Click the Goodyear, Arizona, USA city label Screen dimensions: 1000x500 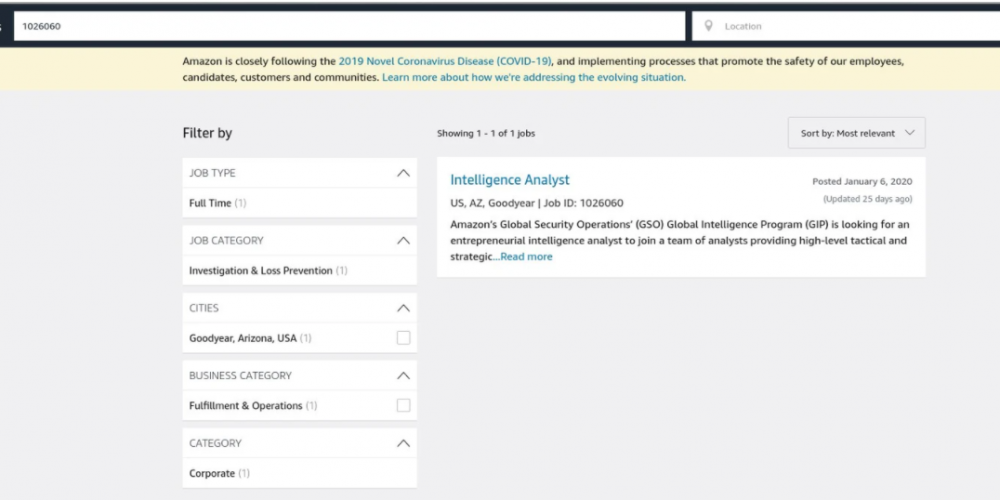(242, 338)
